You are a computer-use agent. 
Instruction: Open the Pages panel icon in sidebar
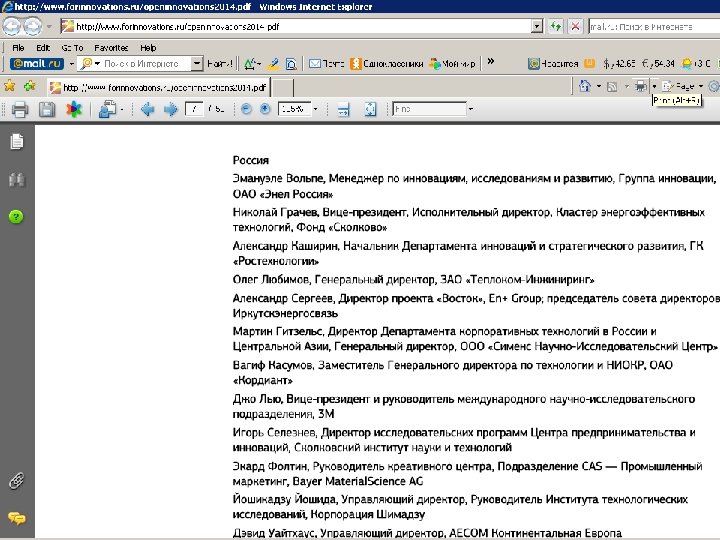pos(17,141)
